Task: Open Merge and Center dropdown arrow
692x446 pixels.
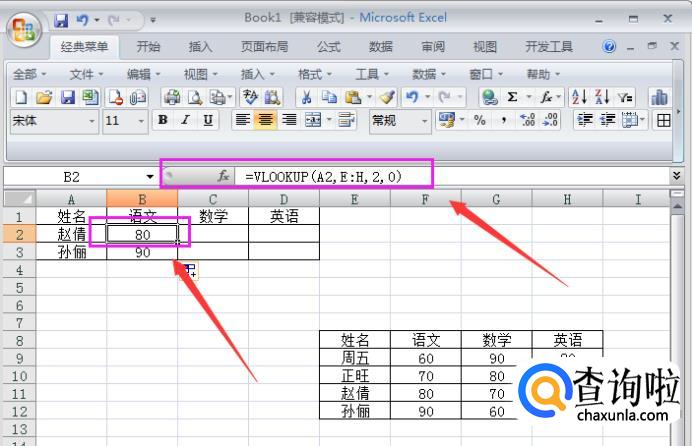Action: point(329,120)
